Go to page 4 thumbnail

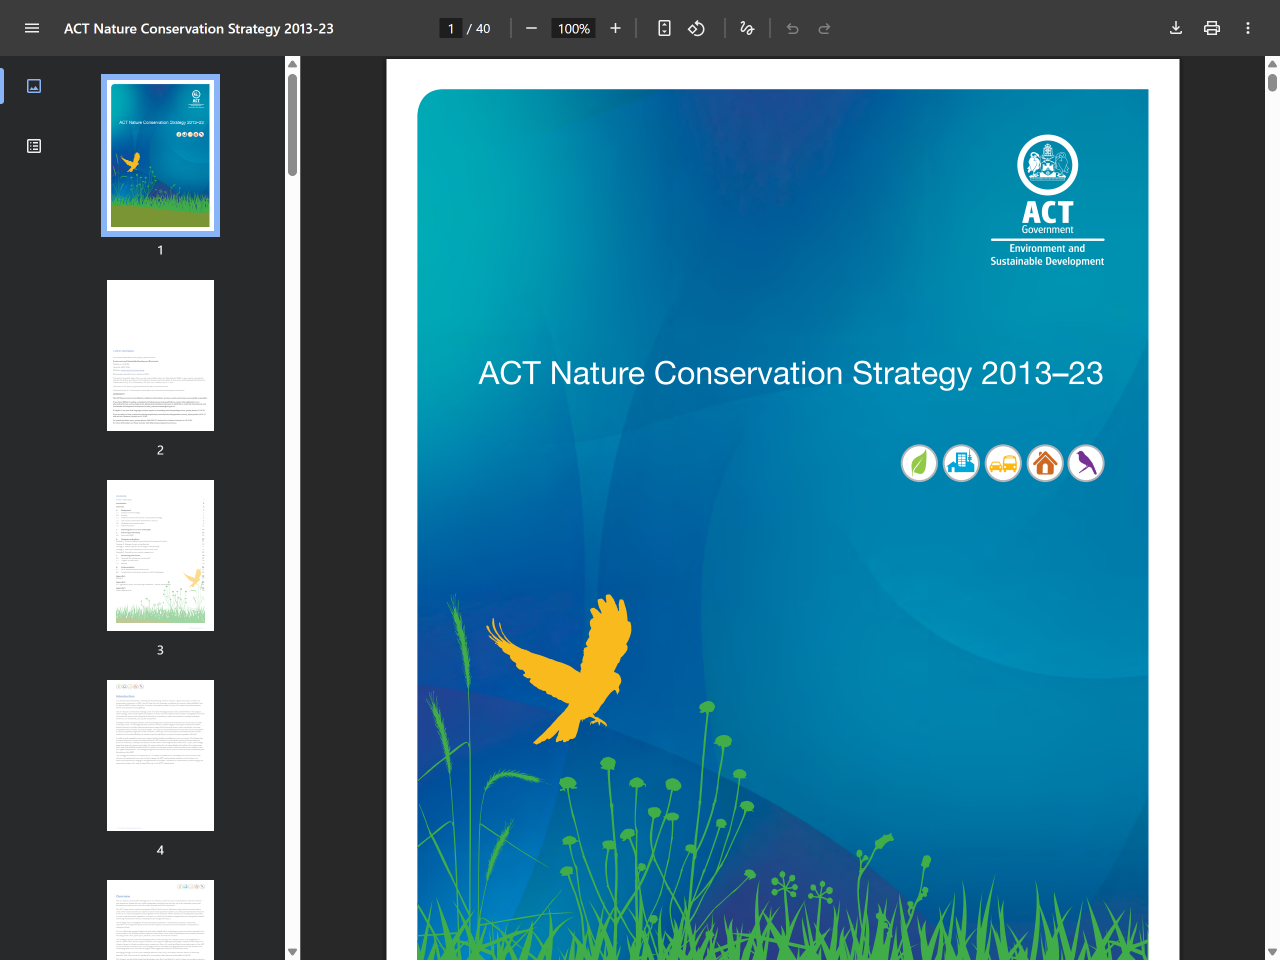(x=160, y=755)
